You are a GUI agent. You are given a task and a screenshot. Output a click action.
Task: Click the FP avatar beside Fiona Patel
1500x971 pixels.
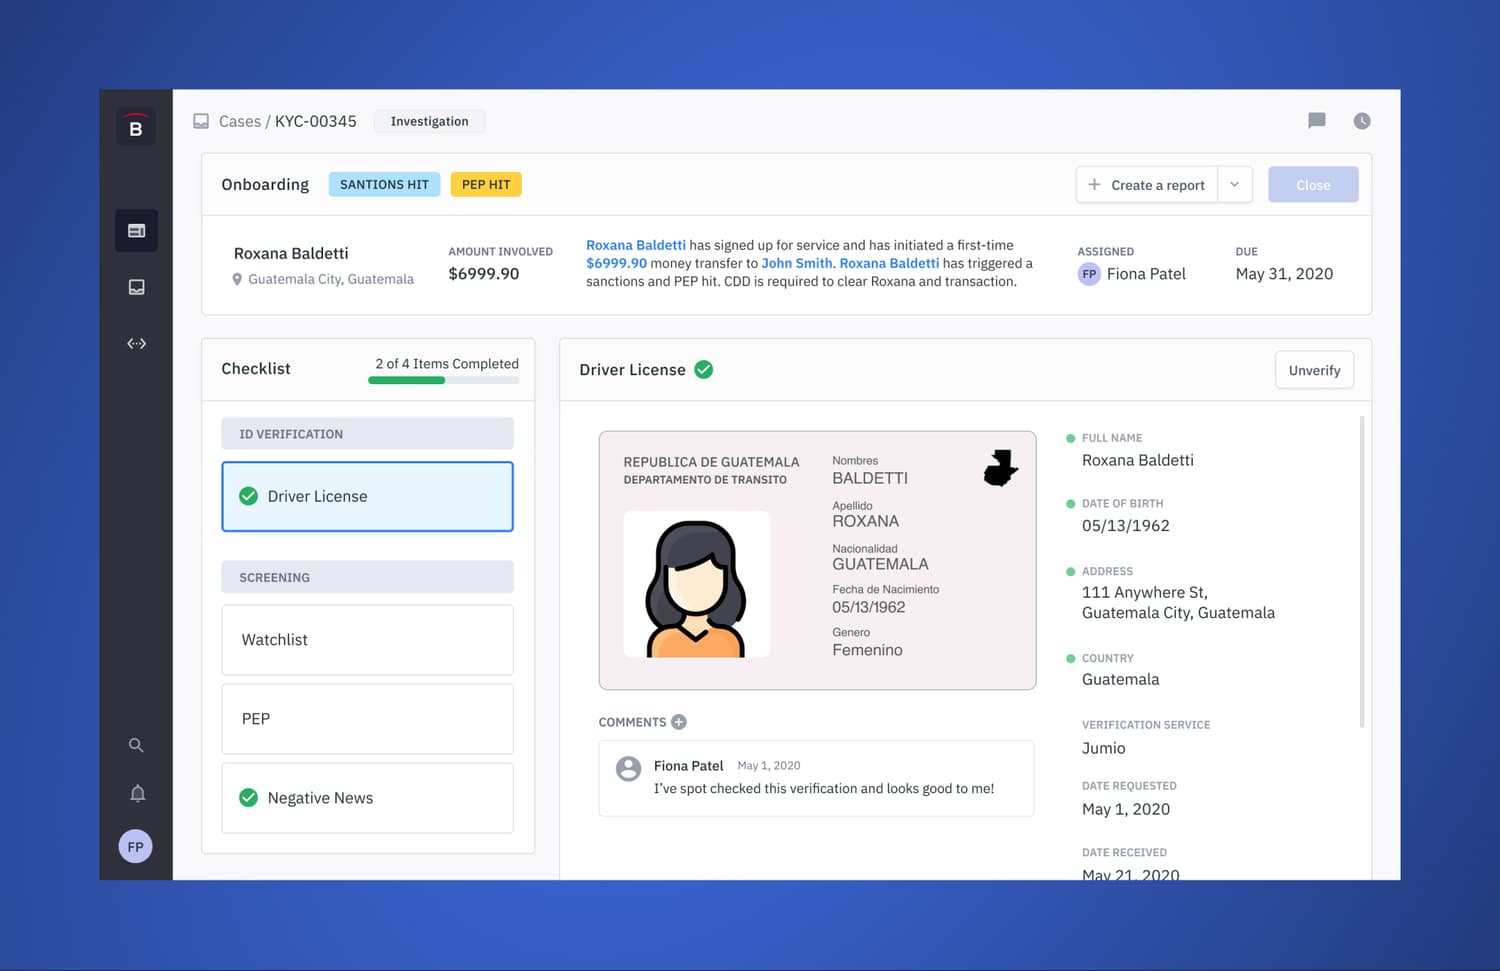point(1089,274)
